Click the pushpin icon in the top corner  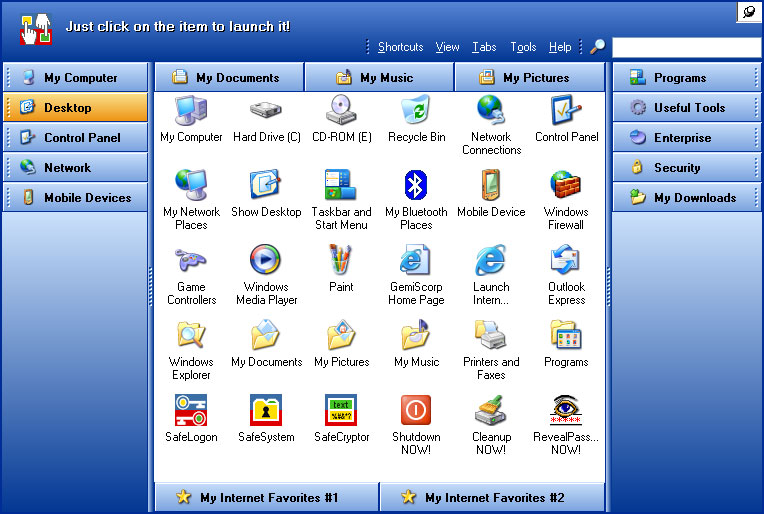click(x=749, y=12)
